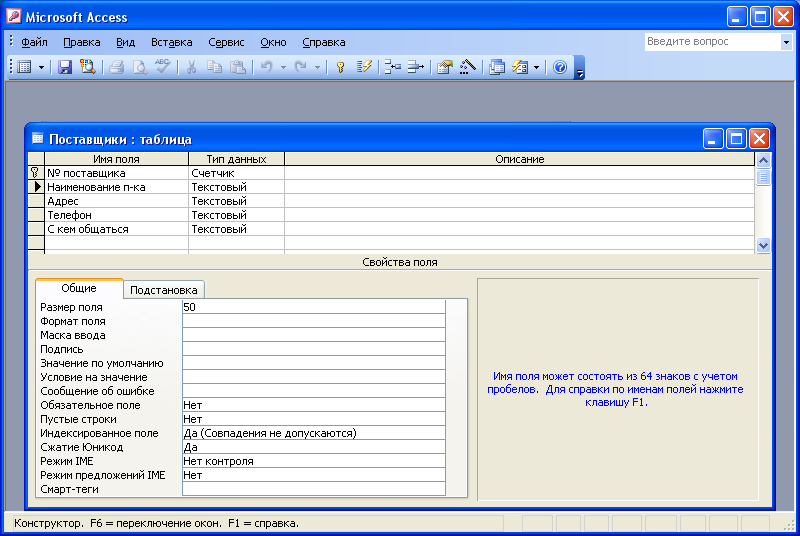This screenshot has height=536, width=800.
Task: Open the Сервис menu
Action: pos(226,42)
